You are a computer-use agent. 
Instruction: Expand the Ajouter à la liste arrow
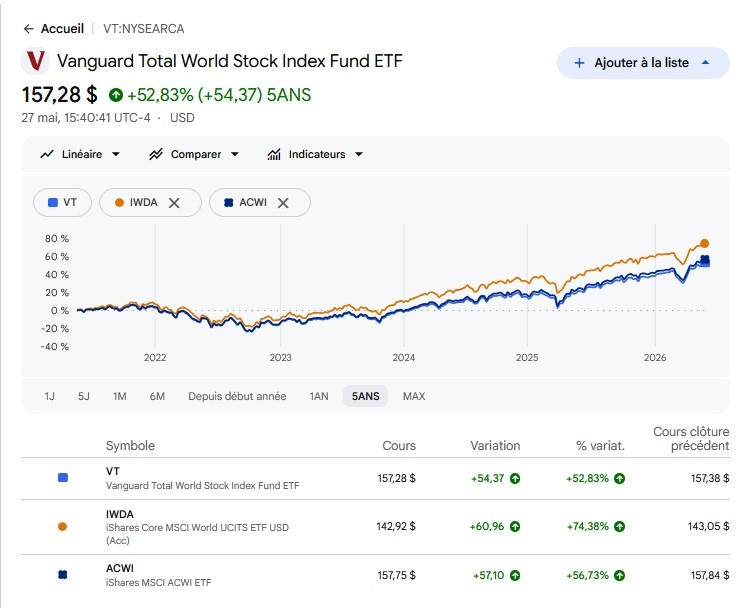coord(706,63)
